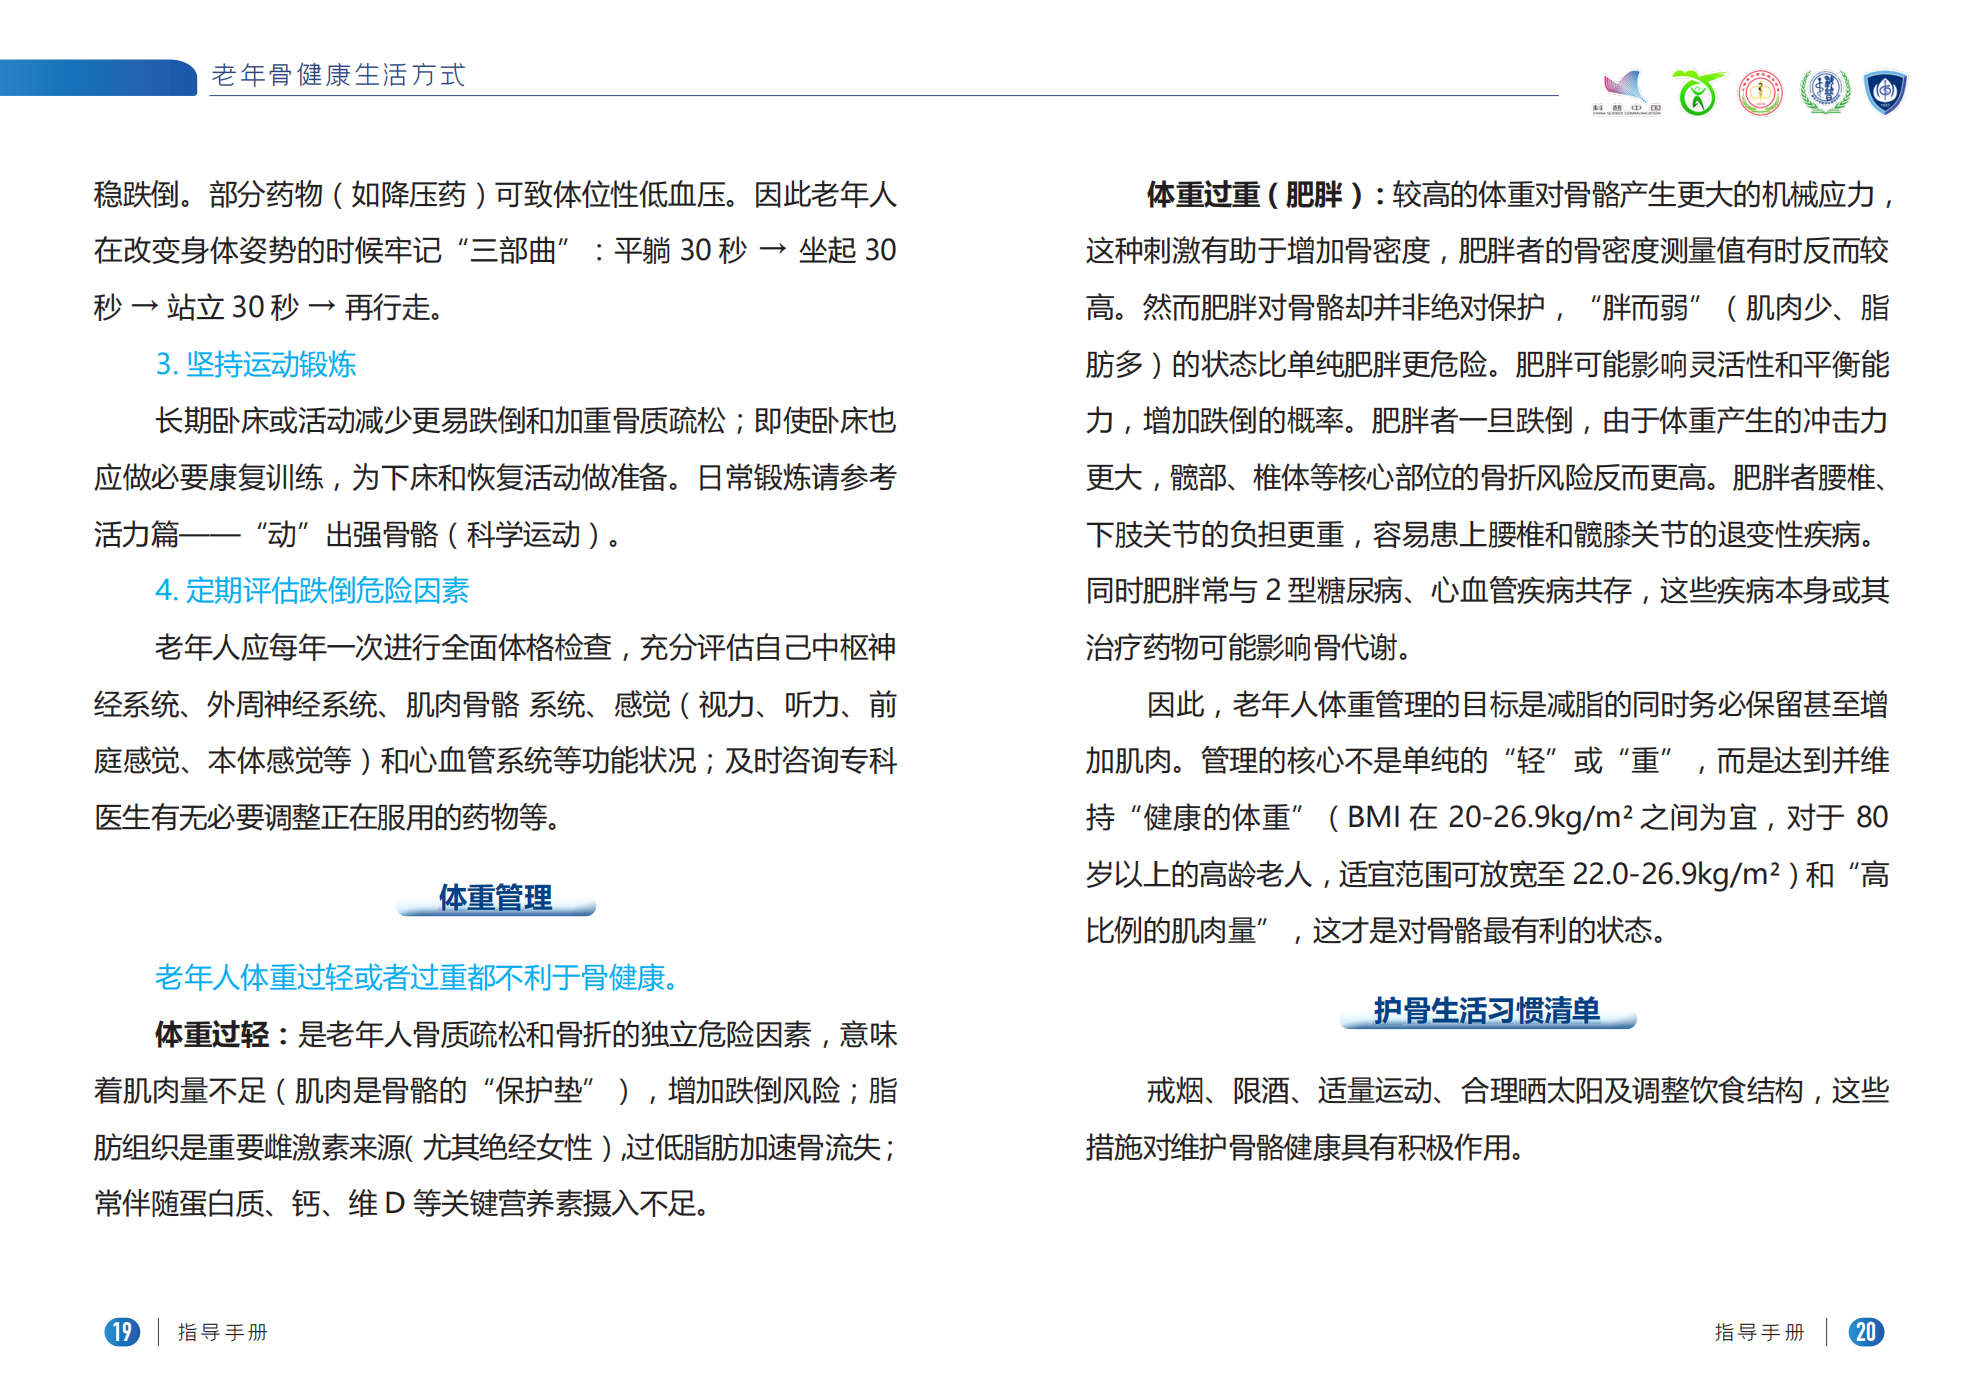Image resolution: width=1984 pixels, height=1398 pixels.
Task: Click the right footer 指导手册 text
Action: 1759,1332
